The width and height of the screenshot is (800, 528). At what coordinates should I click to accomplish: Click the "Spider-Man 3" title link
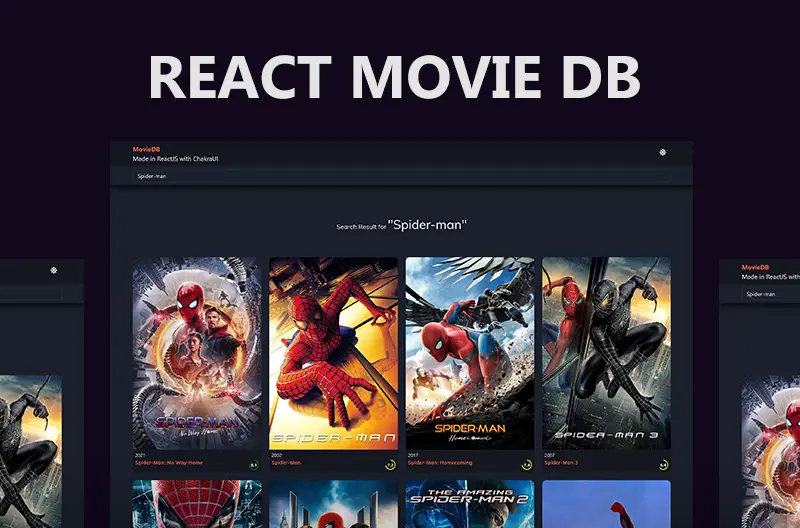561,463
